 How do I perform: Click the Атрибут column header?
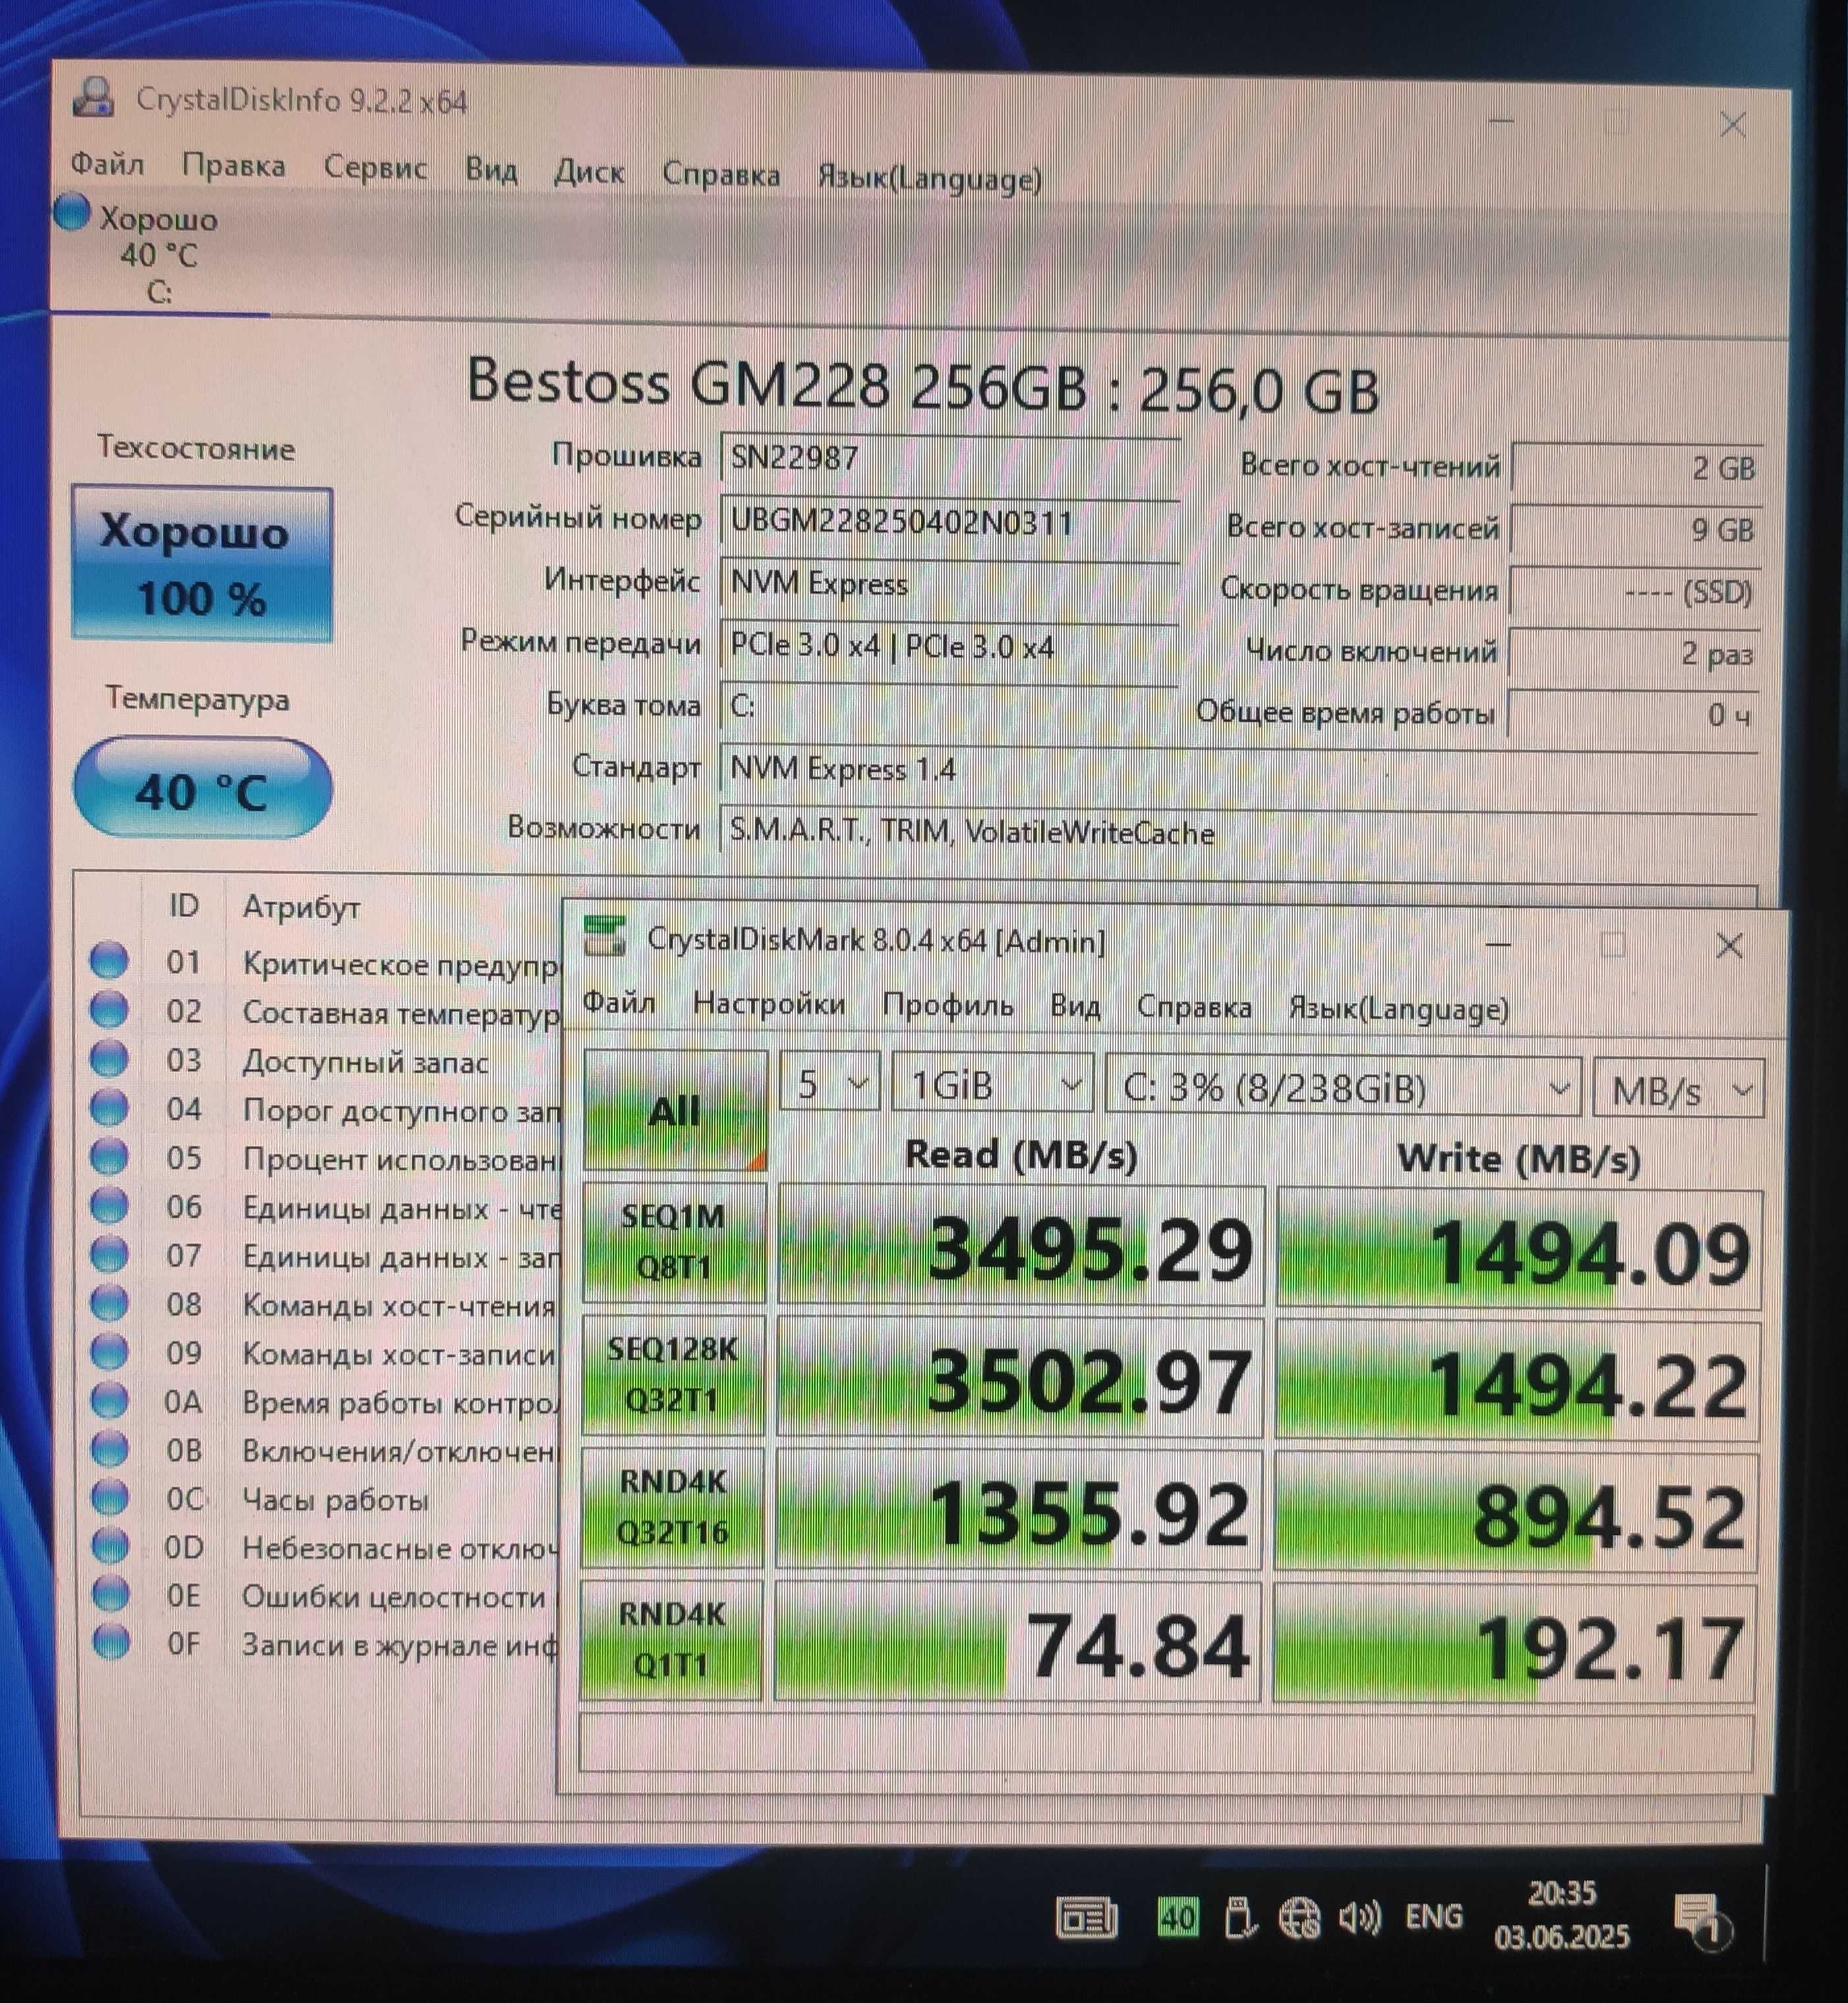(302, 907)
